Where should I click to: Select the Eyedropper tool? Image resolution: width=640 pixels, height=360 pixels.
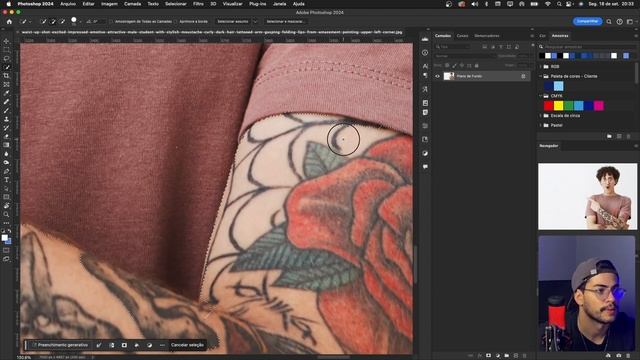6,93
